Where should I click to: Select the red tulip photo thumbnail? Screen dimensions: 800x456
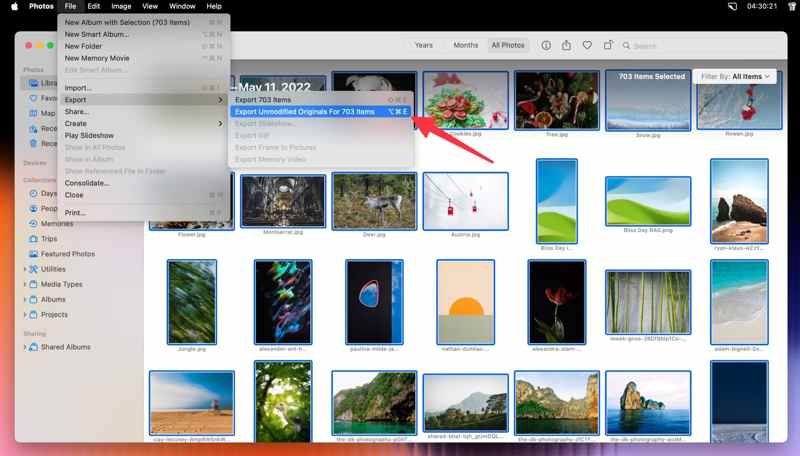[x=557, y=302]
